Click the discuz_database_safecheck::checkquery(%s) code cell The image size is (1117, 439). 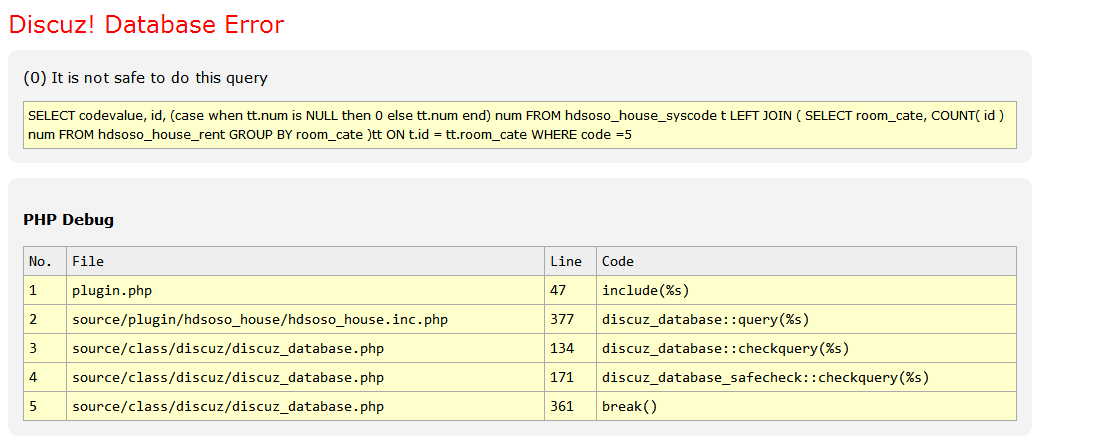point(765,377)
